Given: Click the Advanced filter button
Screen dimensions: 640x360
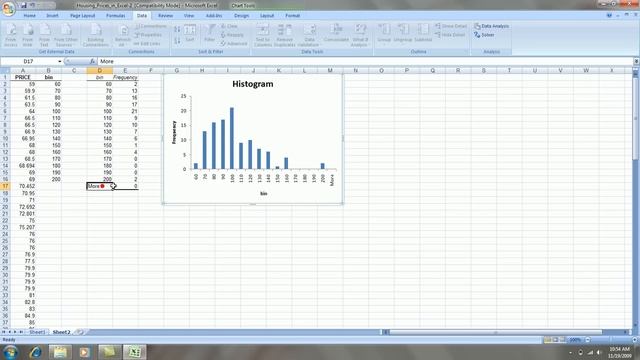Looking at the screenshot, I should pos(233,44).
